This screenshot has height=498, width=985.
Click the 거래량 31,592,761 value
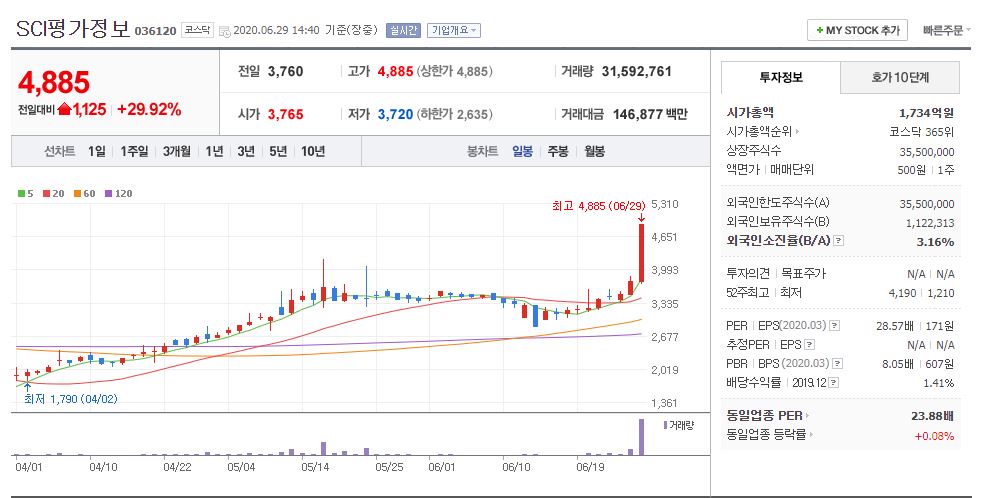coord(636,72)
